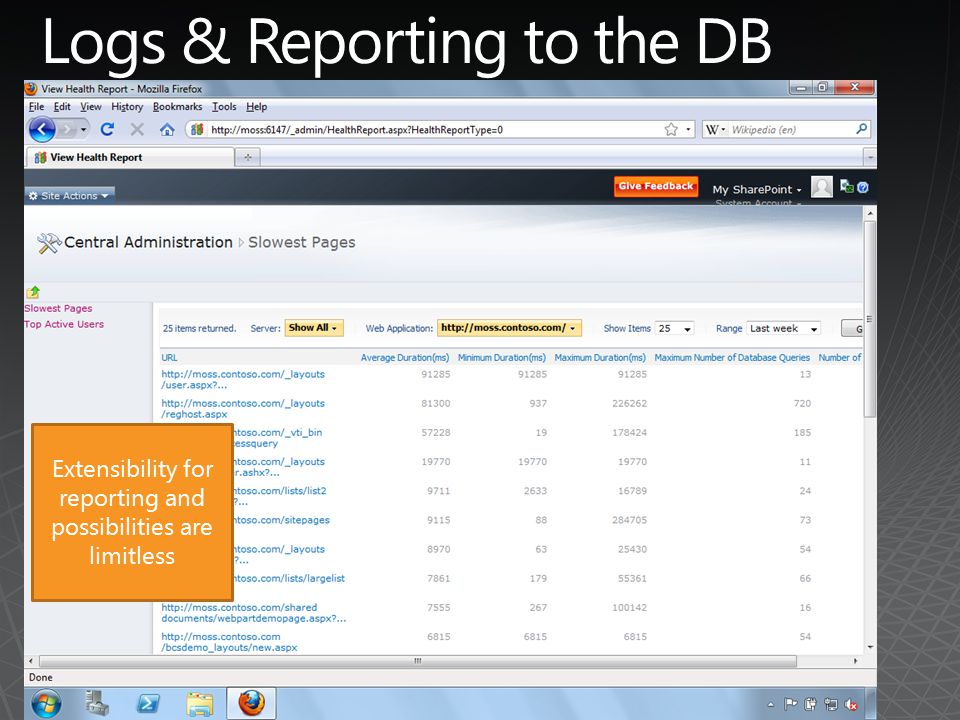Open the back/forward history dropdown arrow
Image resolution: width=960 pixels, height=720 pixels.
pos(83,129)
